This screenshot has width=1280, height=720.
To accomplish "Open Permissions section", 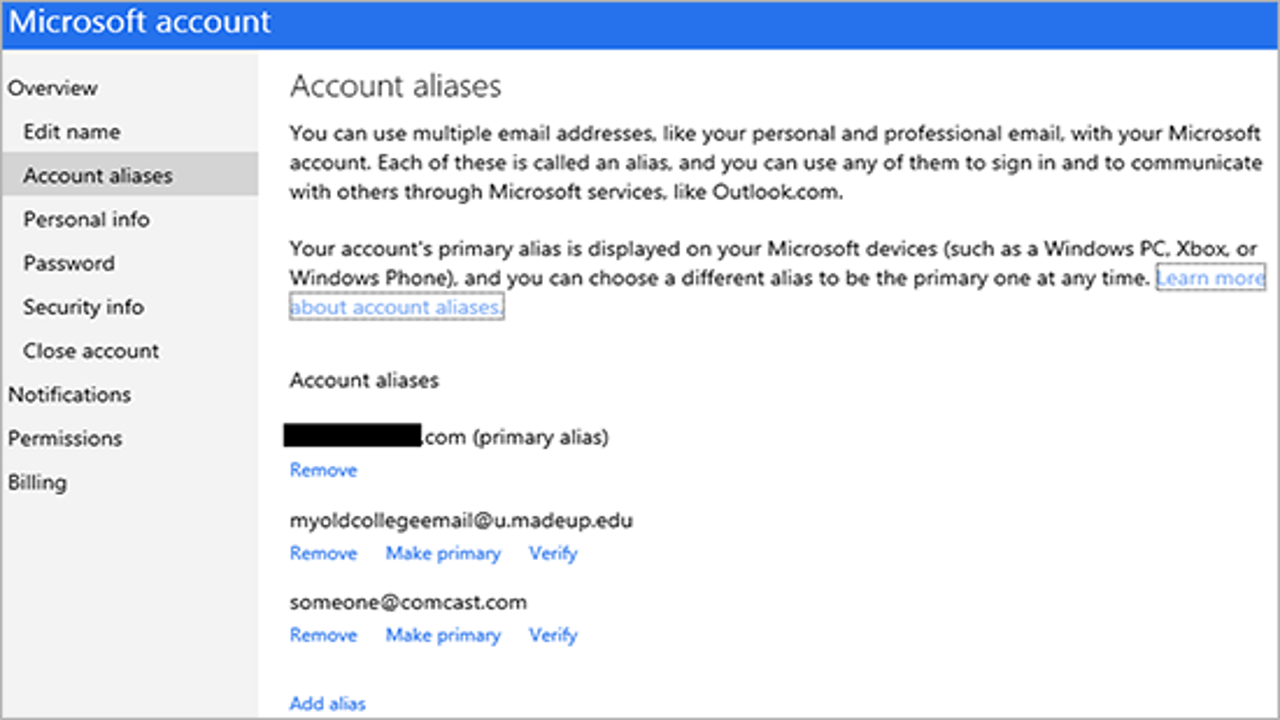I will pyautogui.click(x=65, y=438).
